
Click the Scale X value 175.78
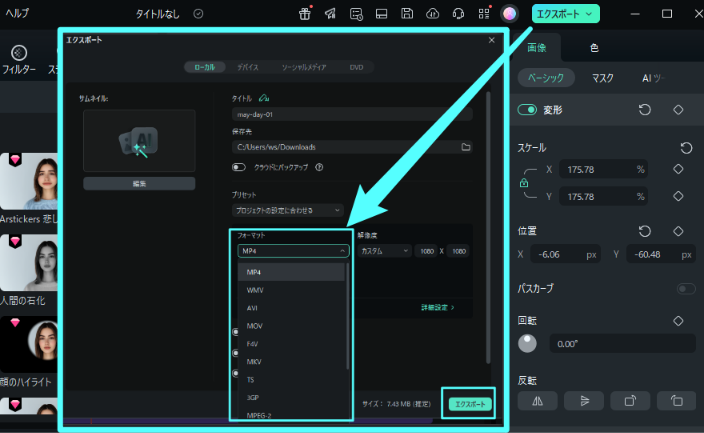[581, 169]
